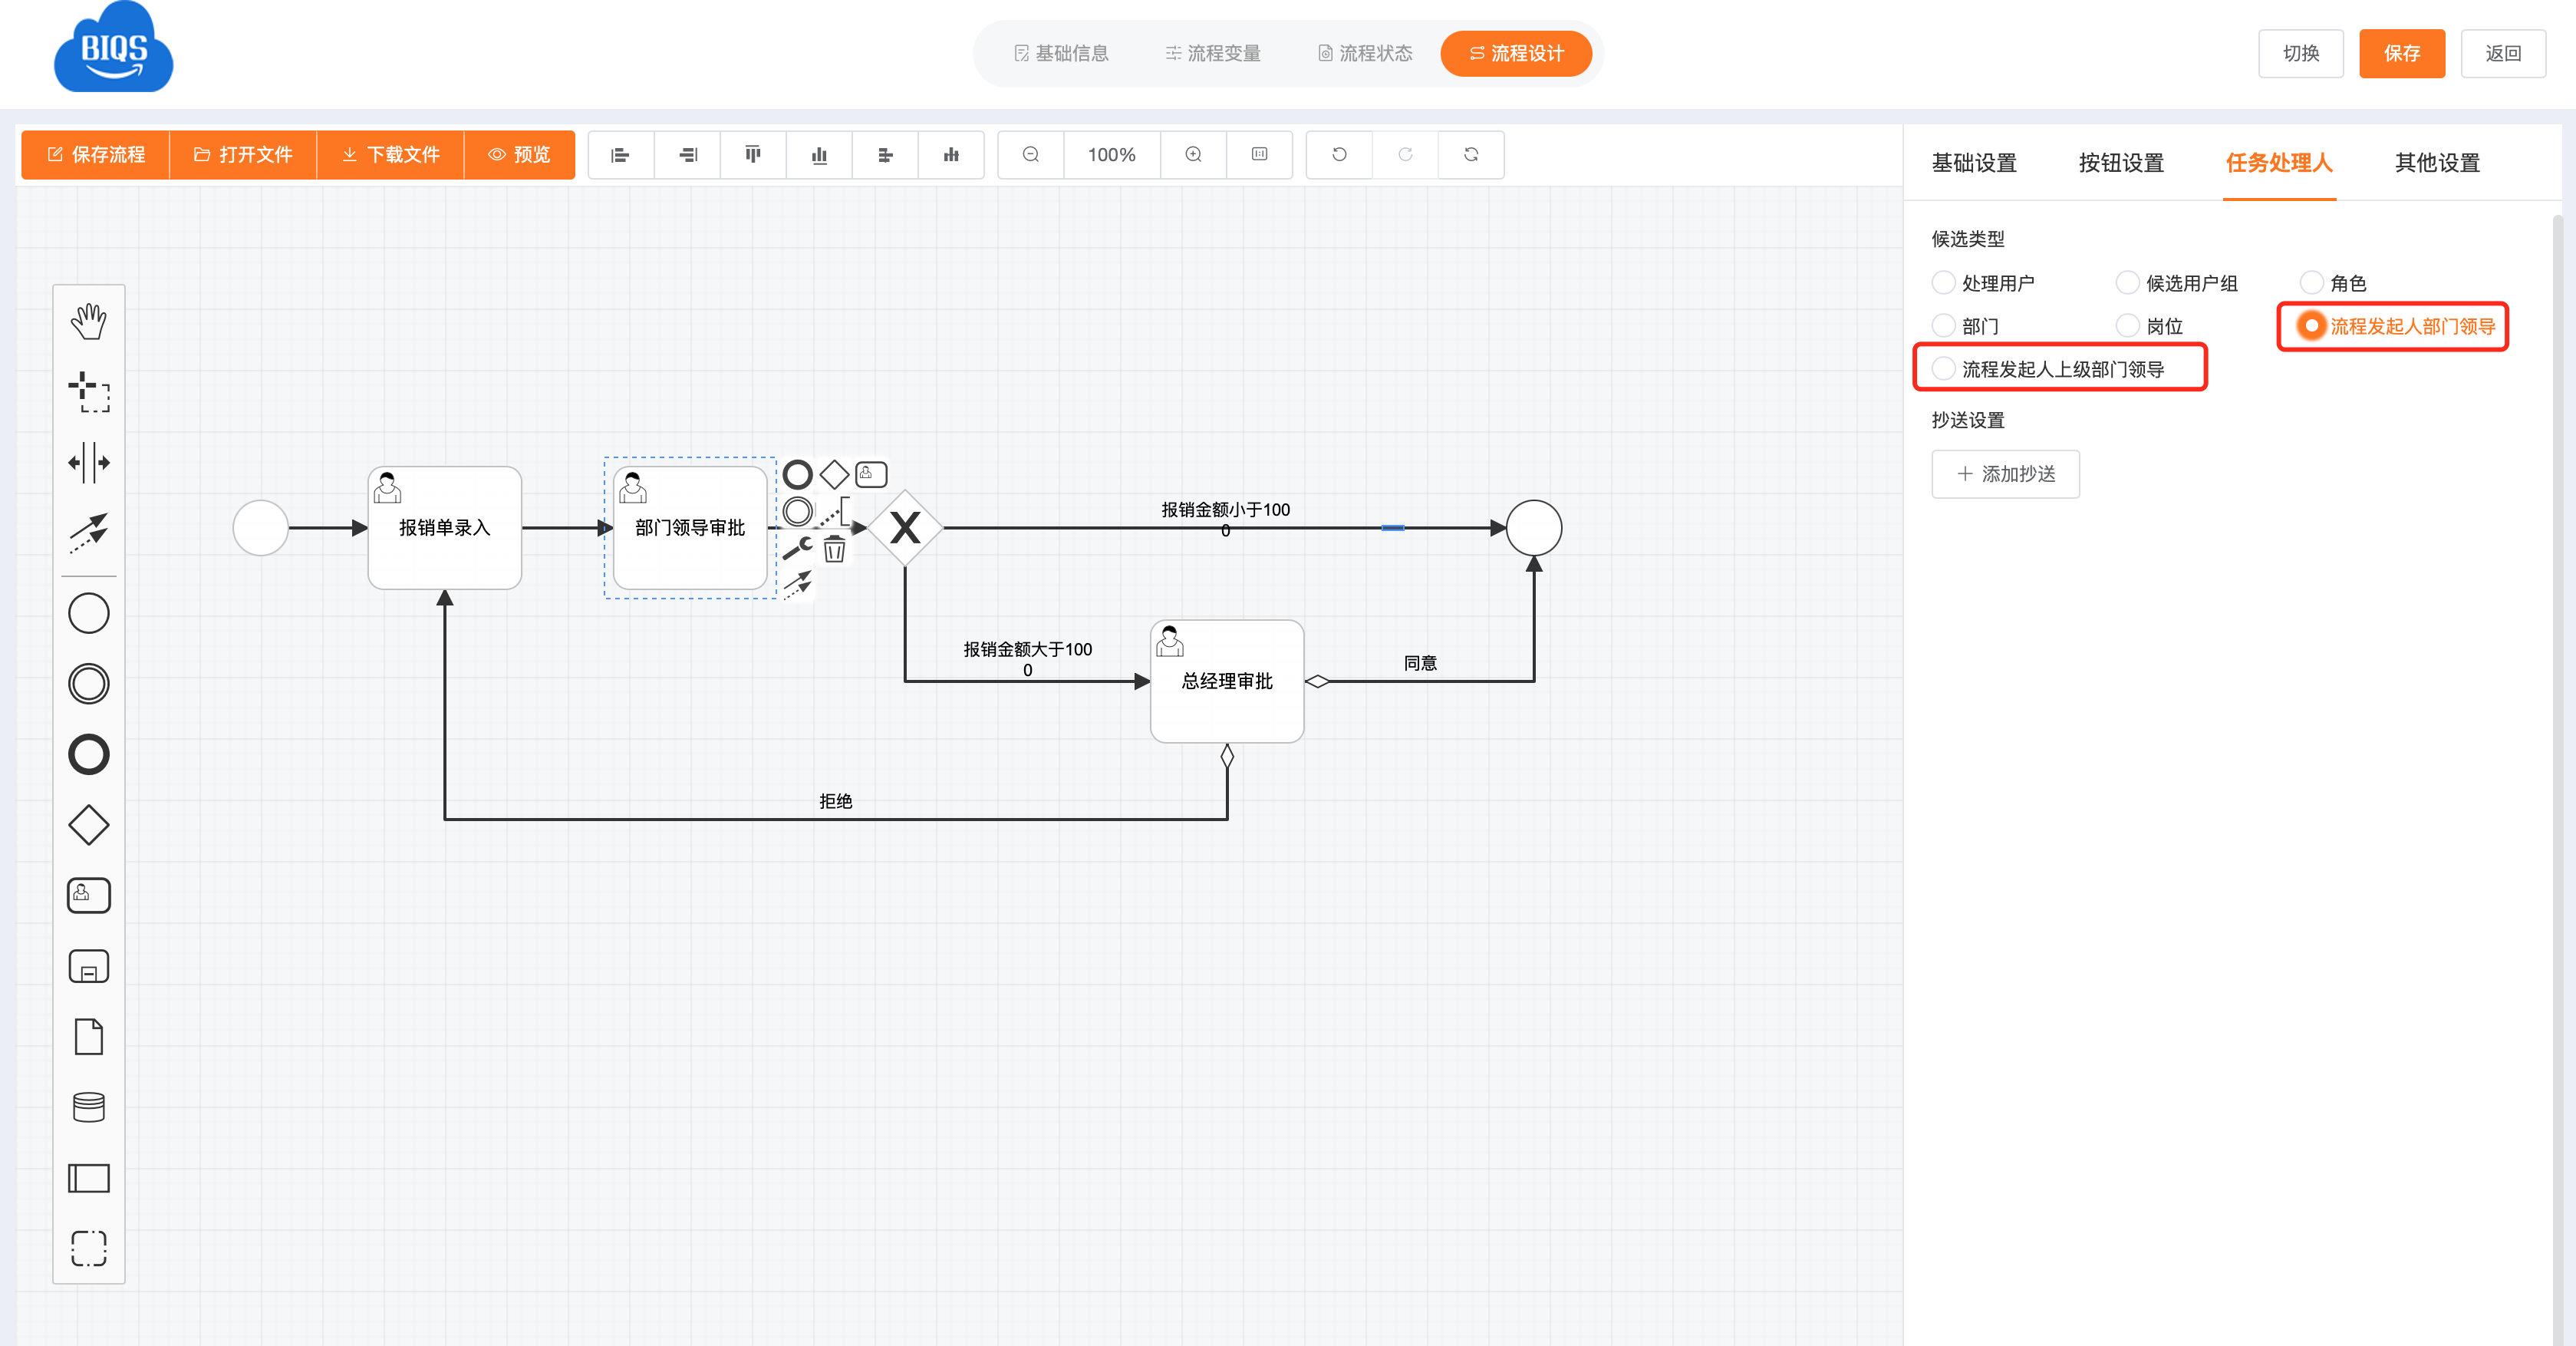Open the 流程状态 step tab

click(x=1365, y=53)
